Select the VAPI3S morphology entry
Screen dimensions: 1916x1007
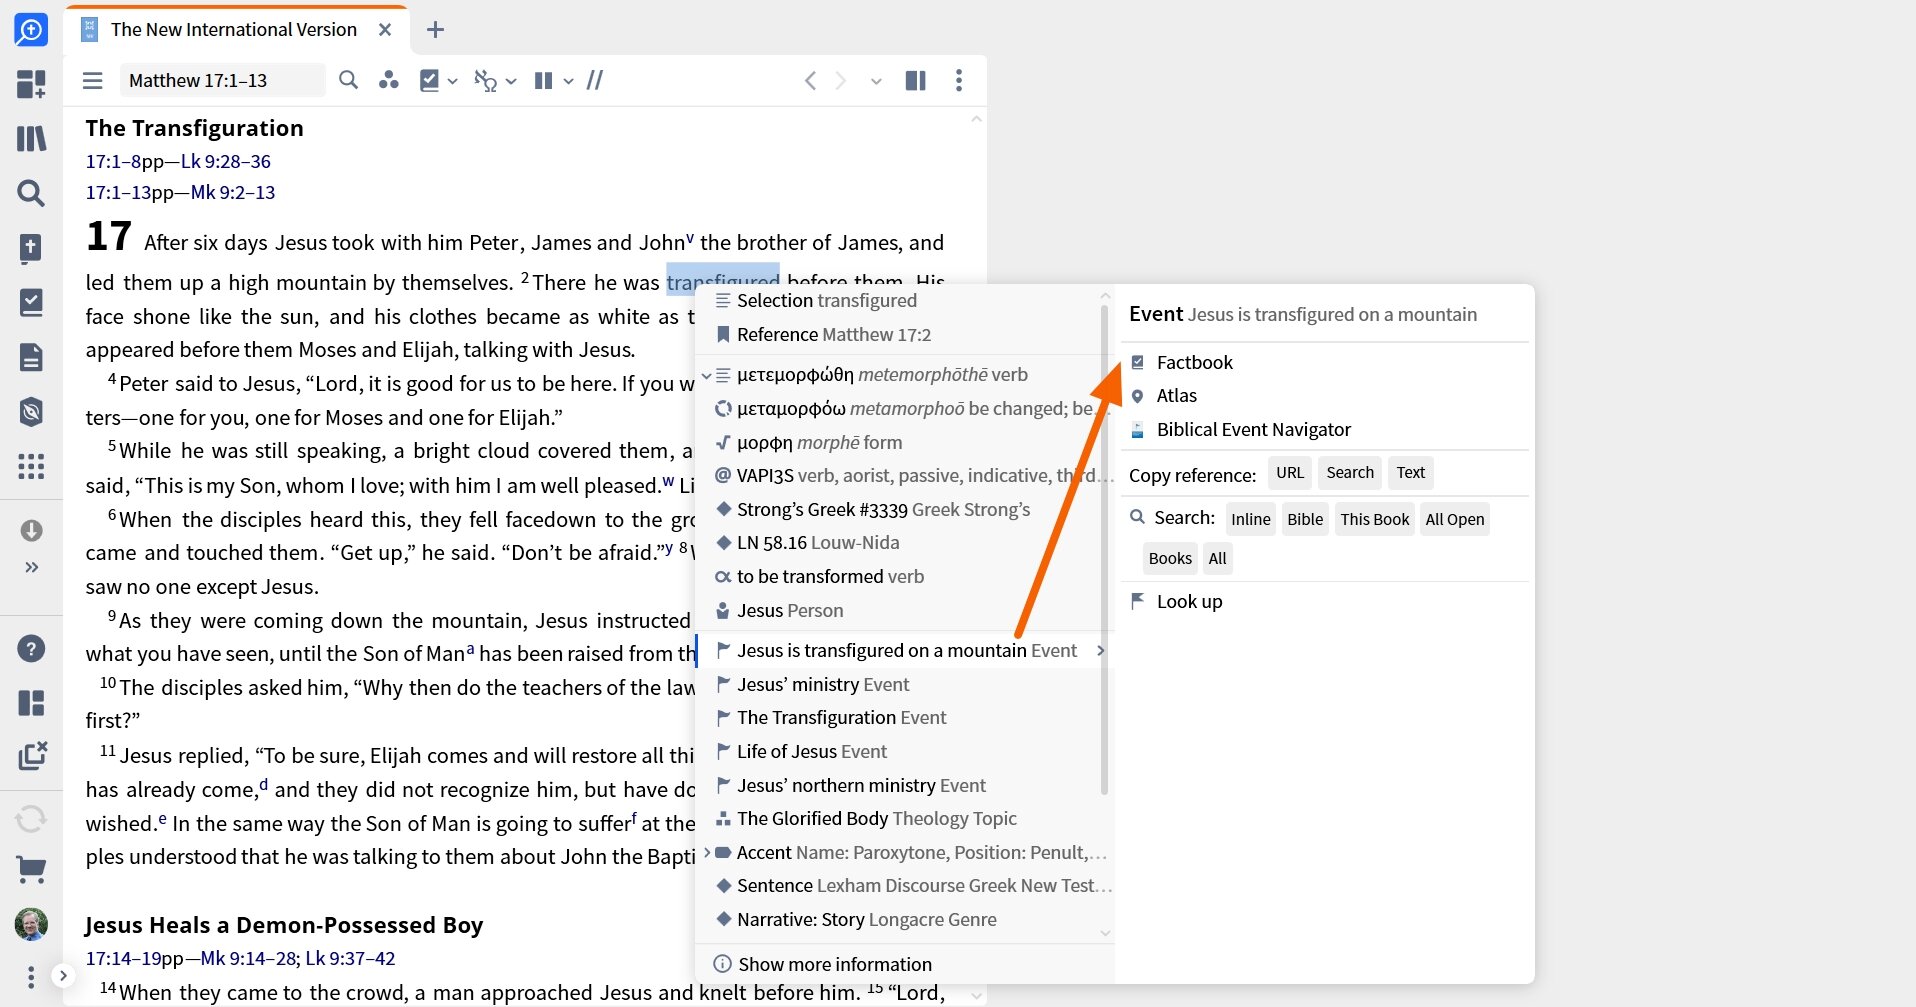coord(903,476)
